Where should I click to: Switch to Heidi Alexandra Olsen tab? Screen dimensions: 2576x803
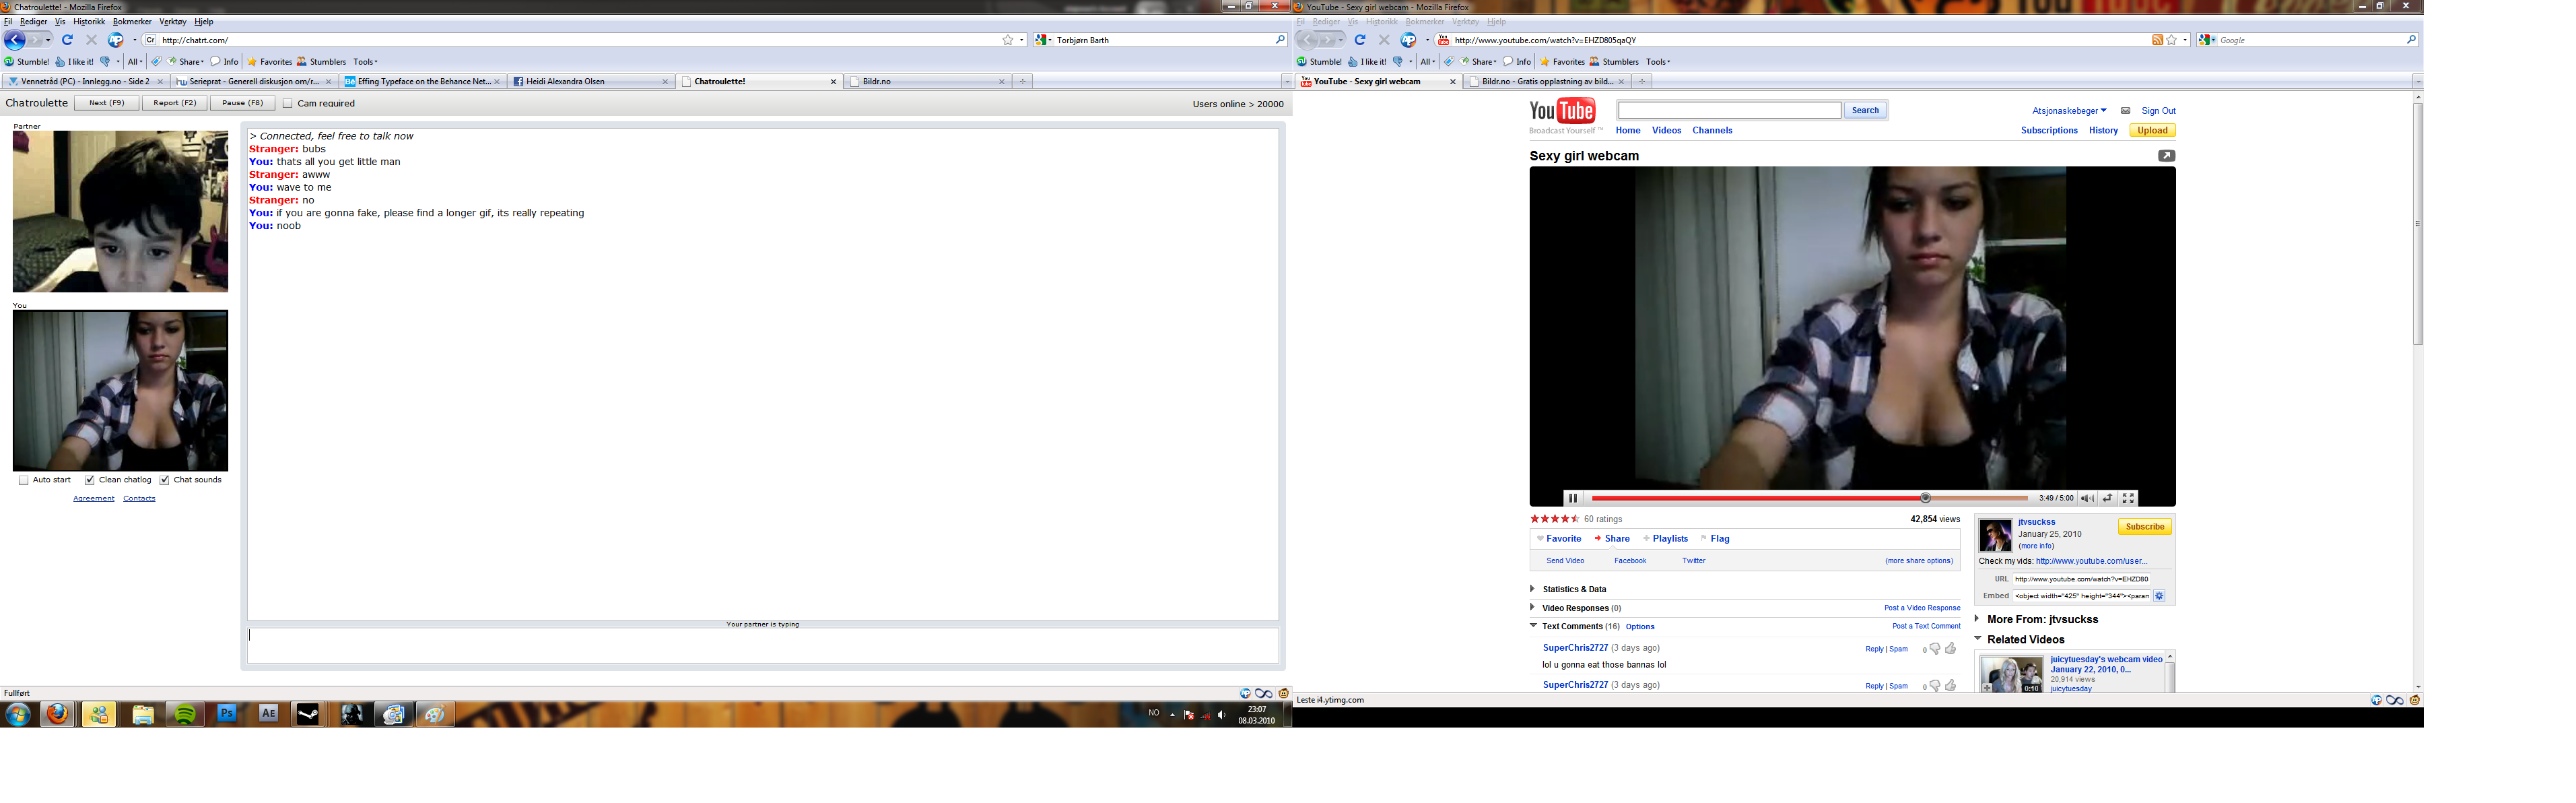pyautogui.click(x=590, y=82)
